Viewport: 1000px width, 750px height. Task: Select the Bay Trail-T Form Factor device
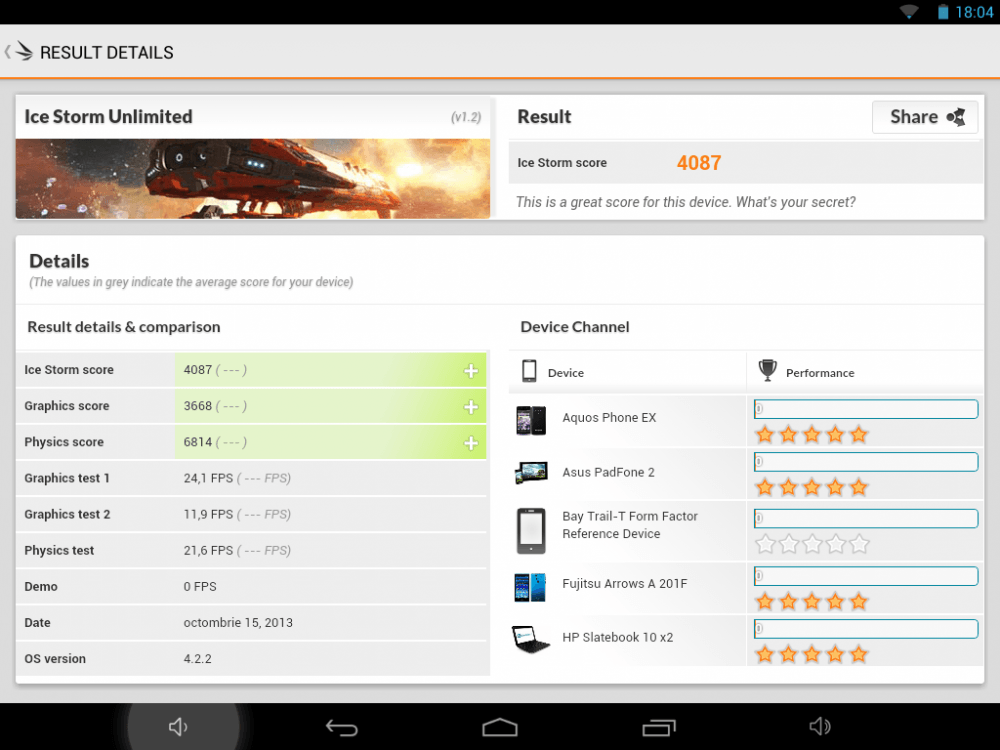click(629, 525)
